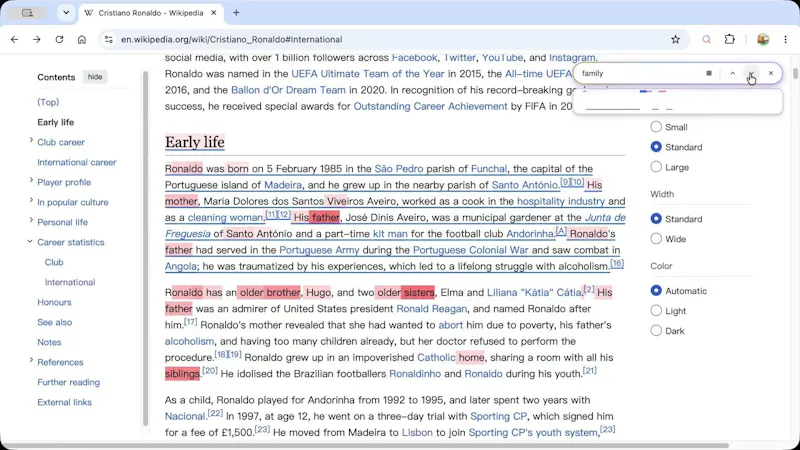
Task: Open the tab search dropdown arrow
Action: pos(66,13)
